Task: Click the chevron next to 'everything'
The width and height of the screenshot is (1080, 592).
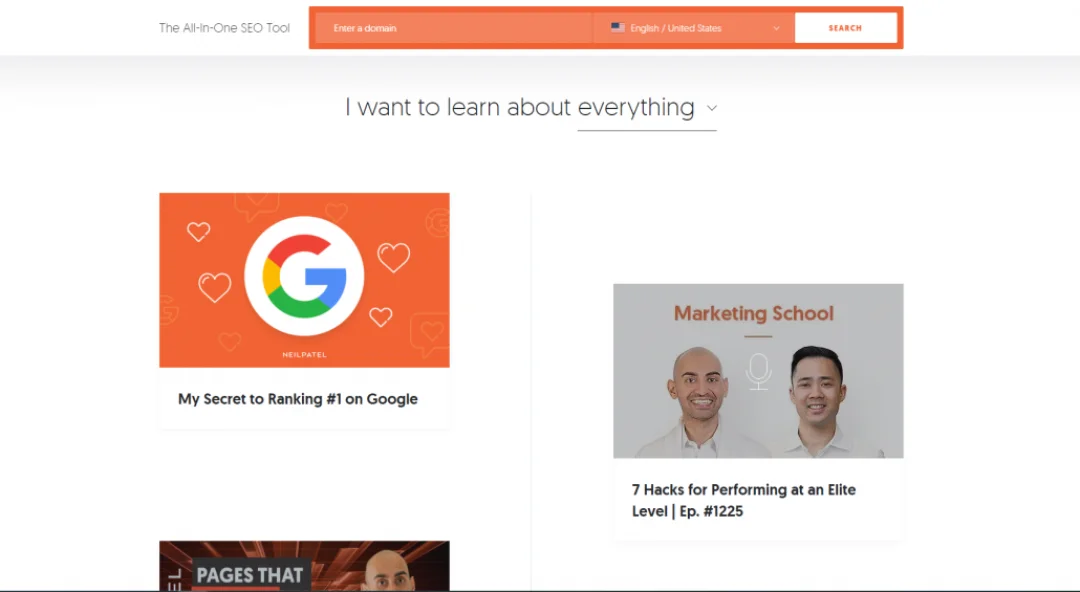Action: point(712,108)
